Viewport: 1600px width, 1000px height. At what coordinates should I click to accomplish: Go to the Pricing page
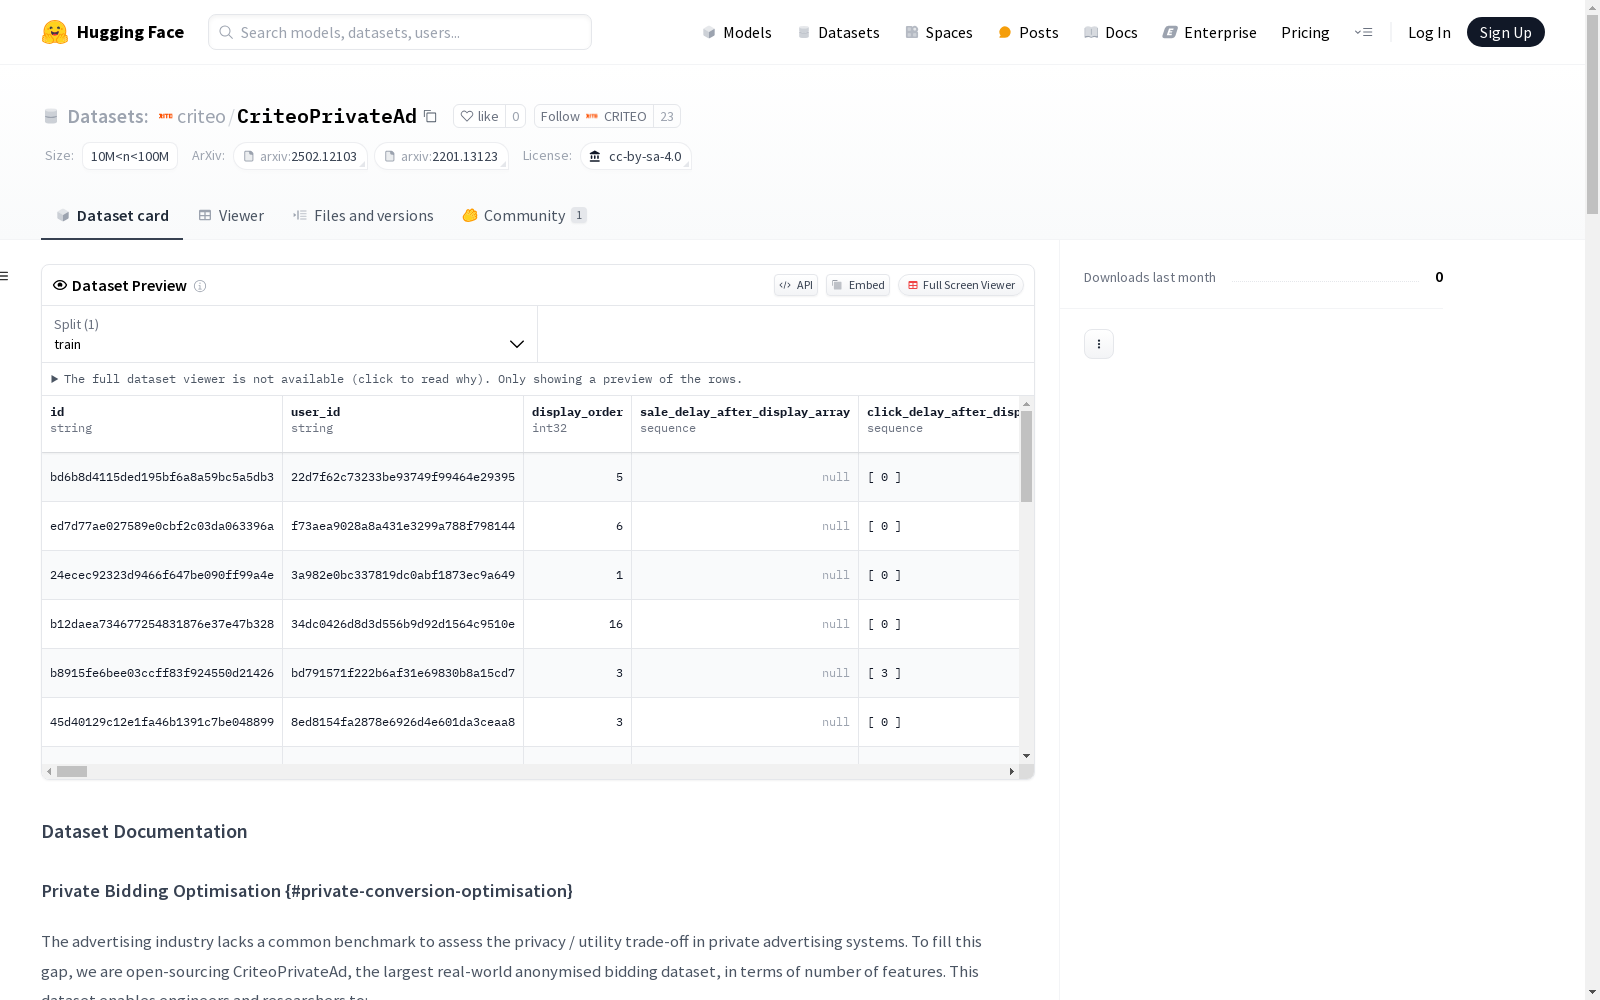pos(1305,32)
